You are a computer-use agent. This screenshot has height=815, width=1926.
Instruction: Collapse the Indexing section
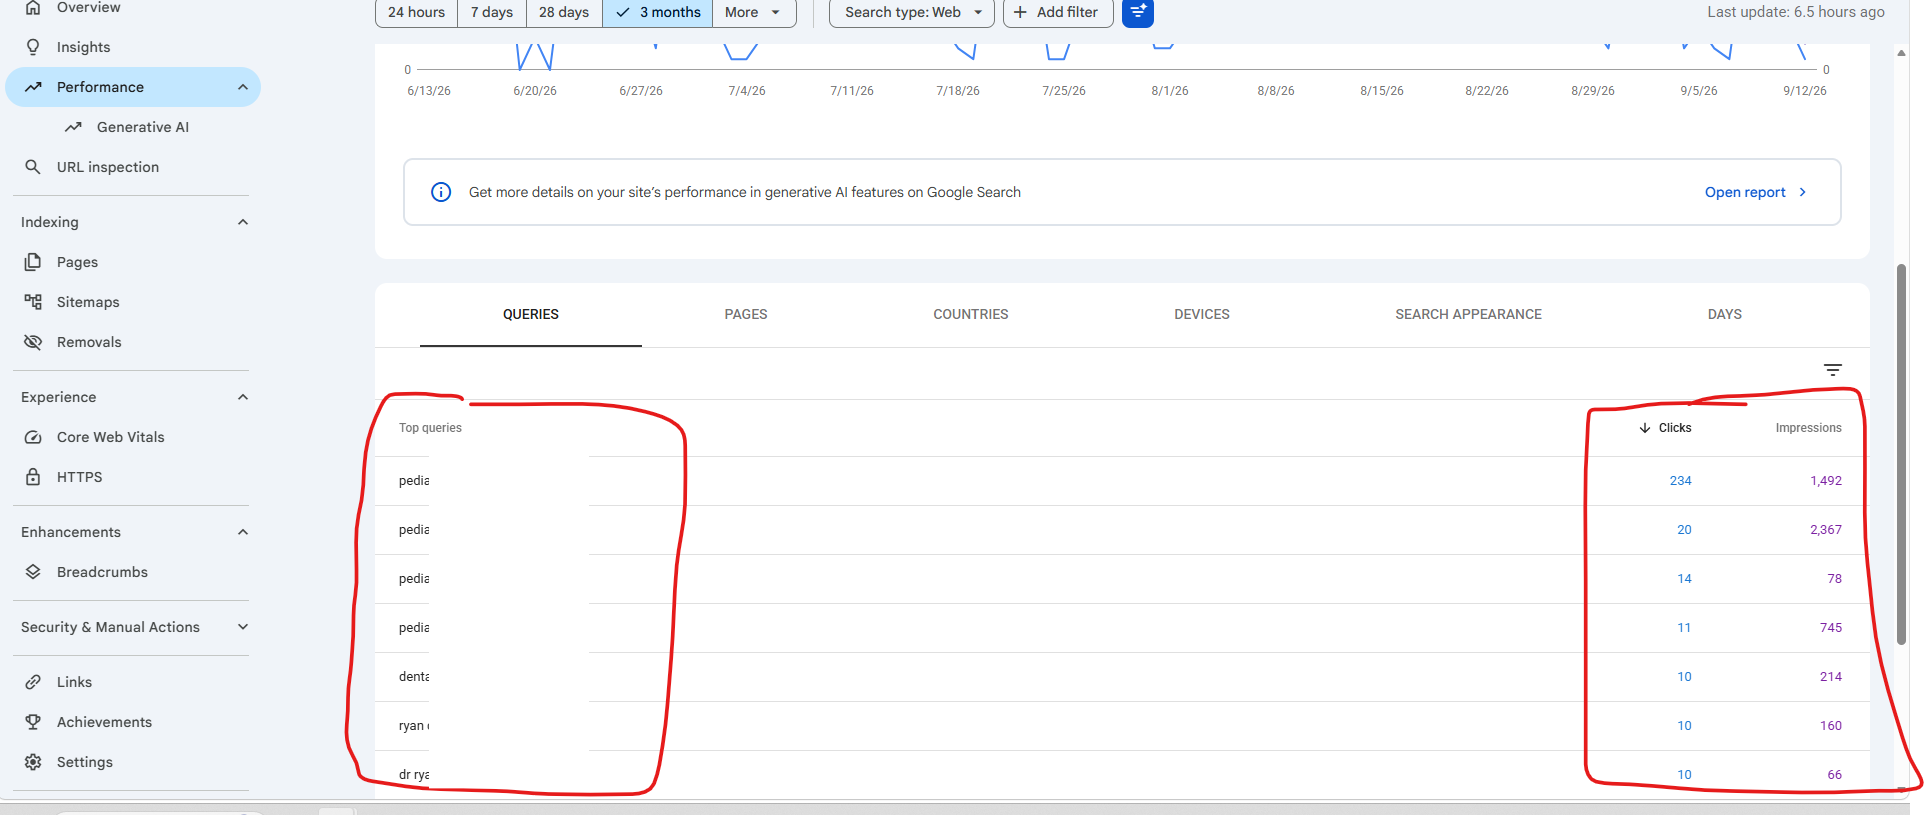point(243,222)
